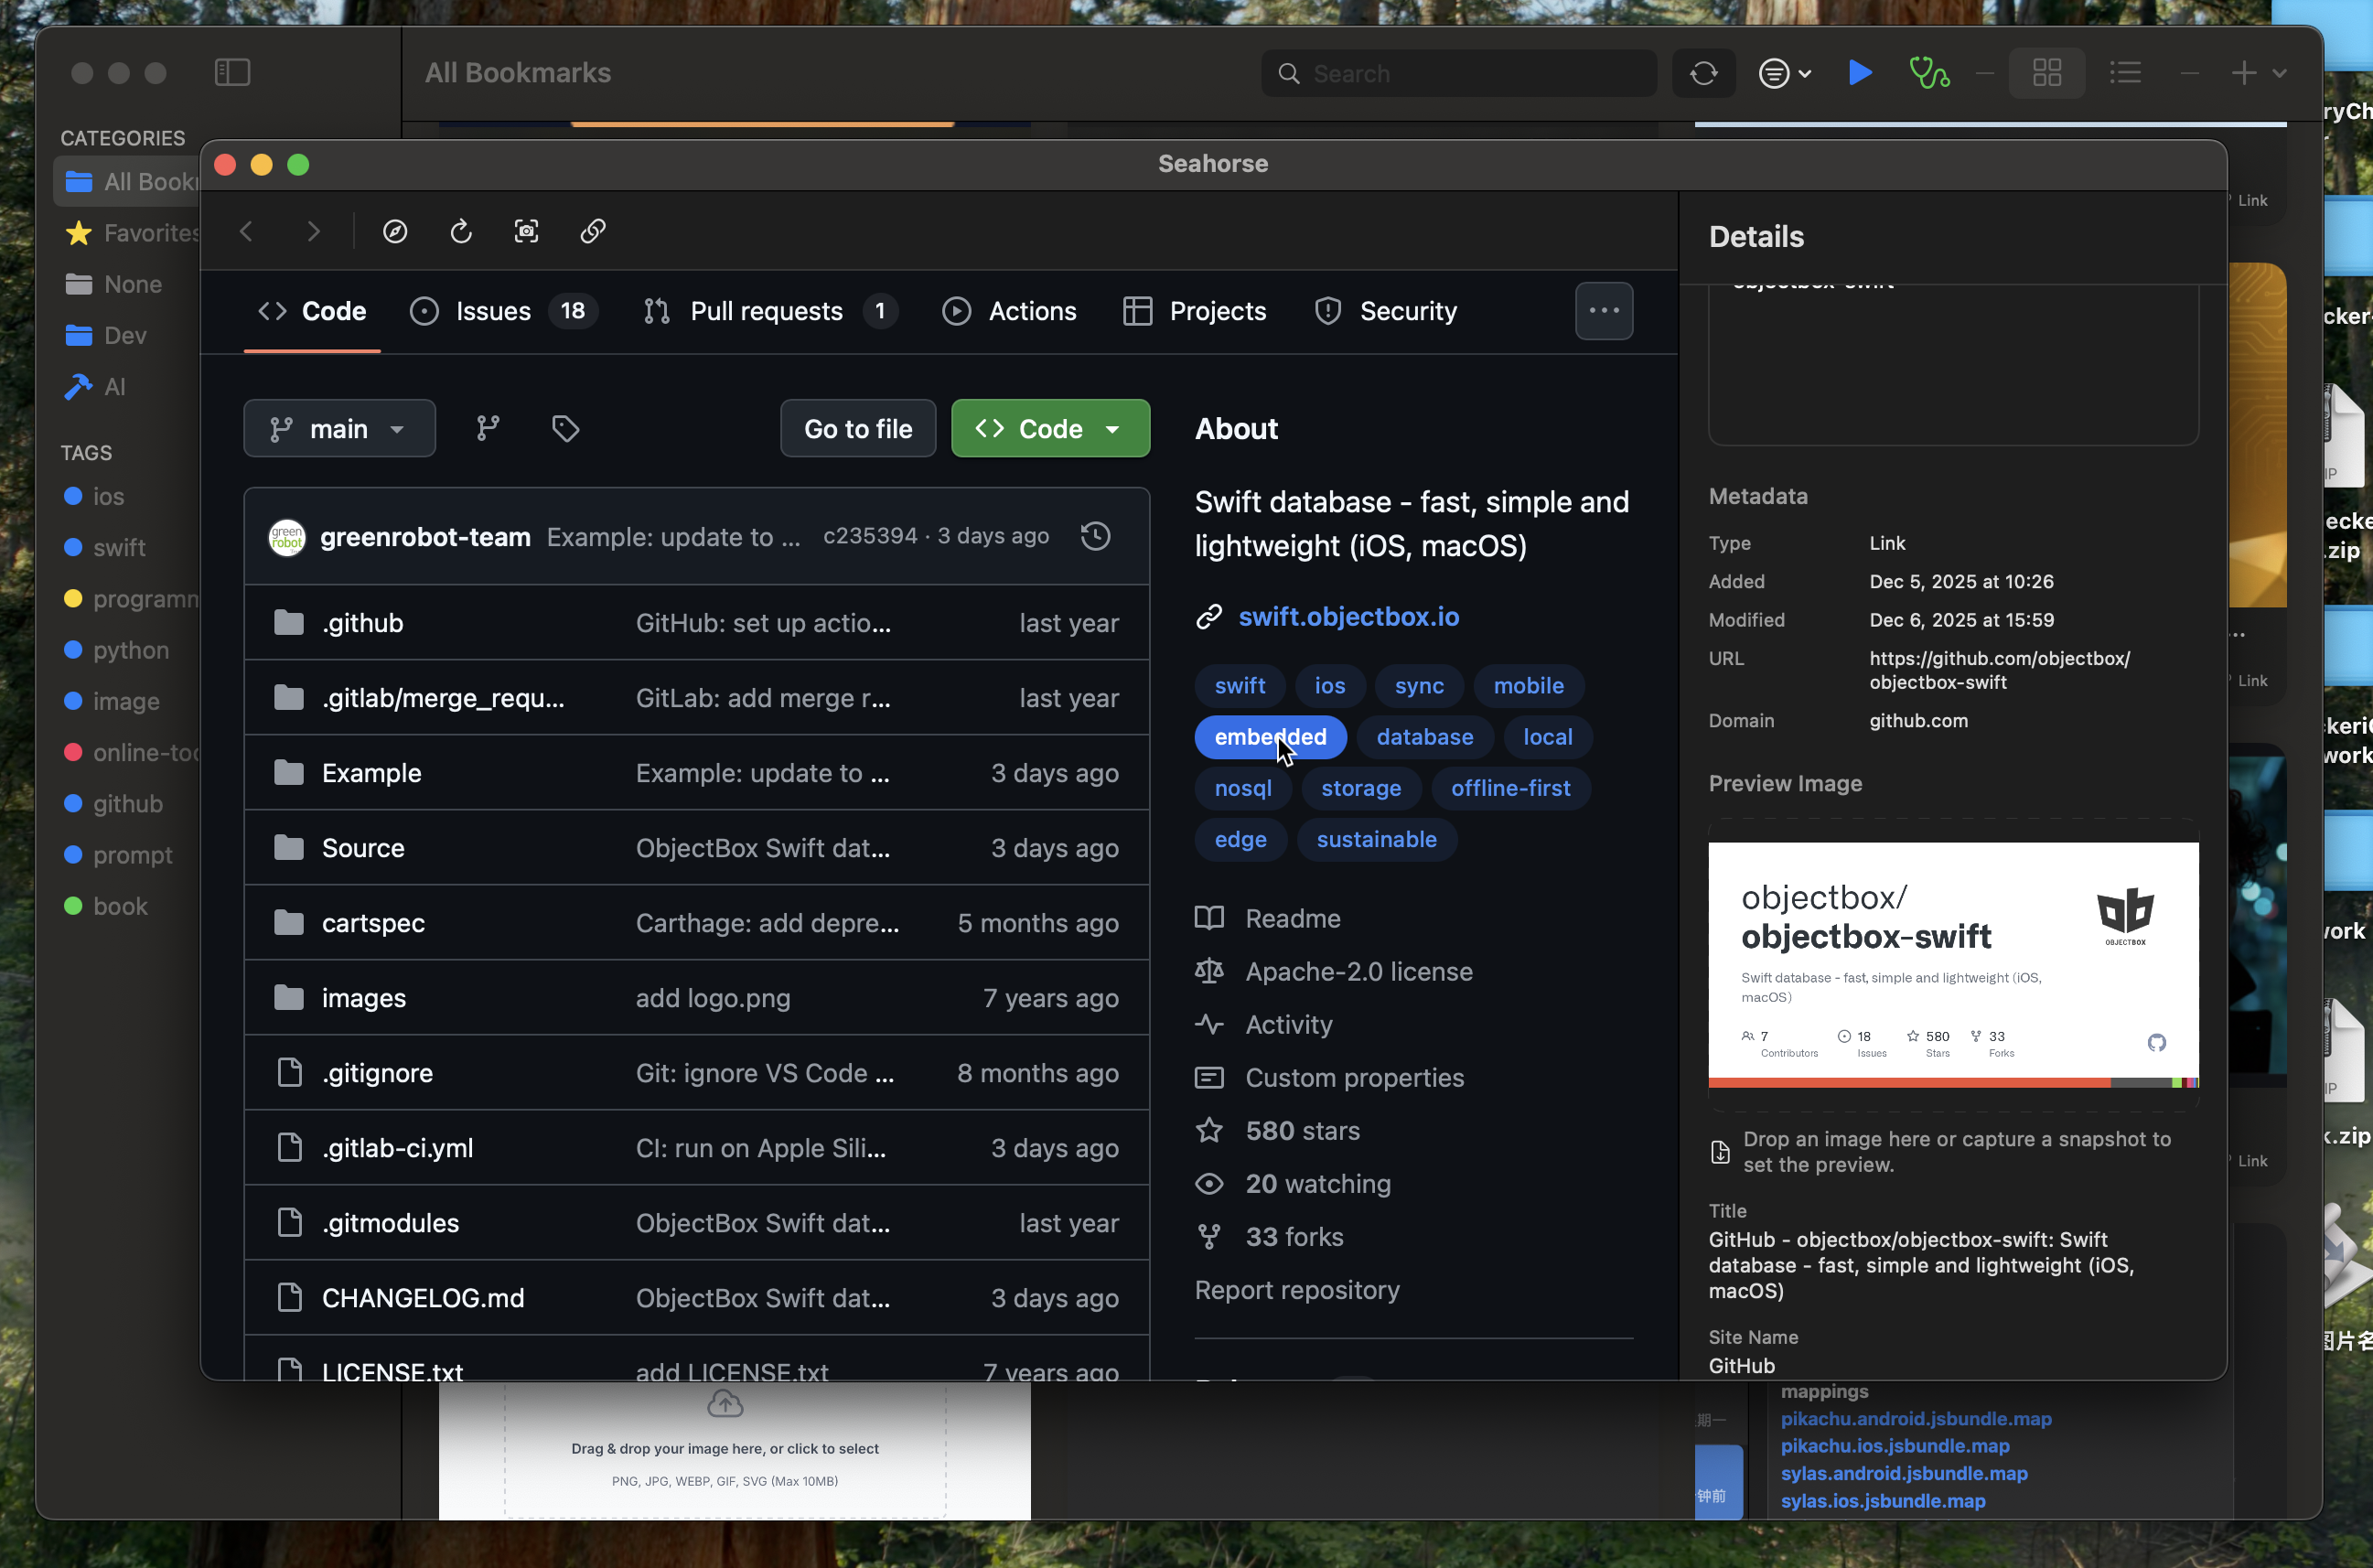Open the Pull requests tab
The height and width of the screenshot is (1568, 2373).
766,311
